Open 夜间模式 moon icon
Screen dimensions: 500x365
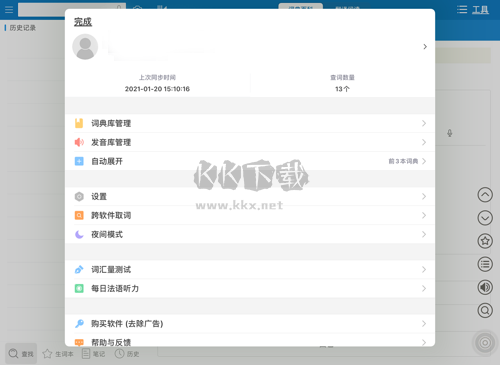[79, 234]
